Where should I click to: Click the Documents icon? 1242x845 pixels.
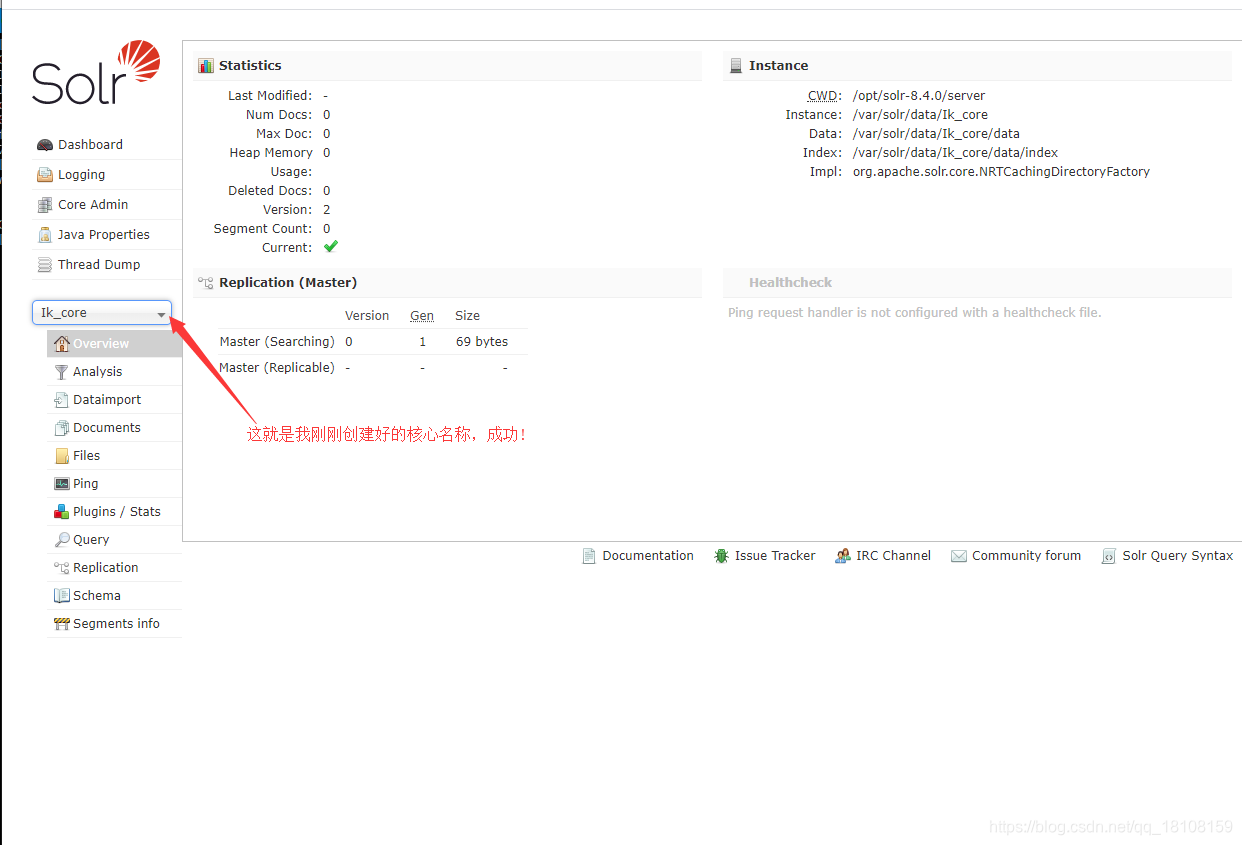[x=62, y=427]
